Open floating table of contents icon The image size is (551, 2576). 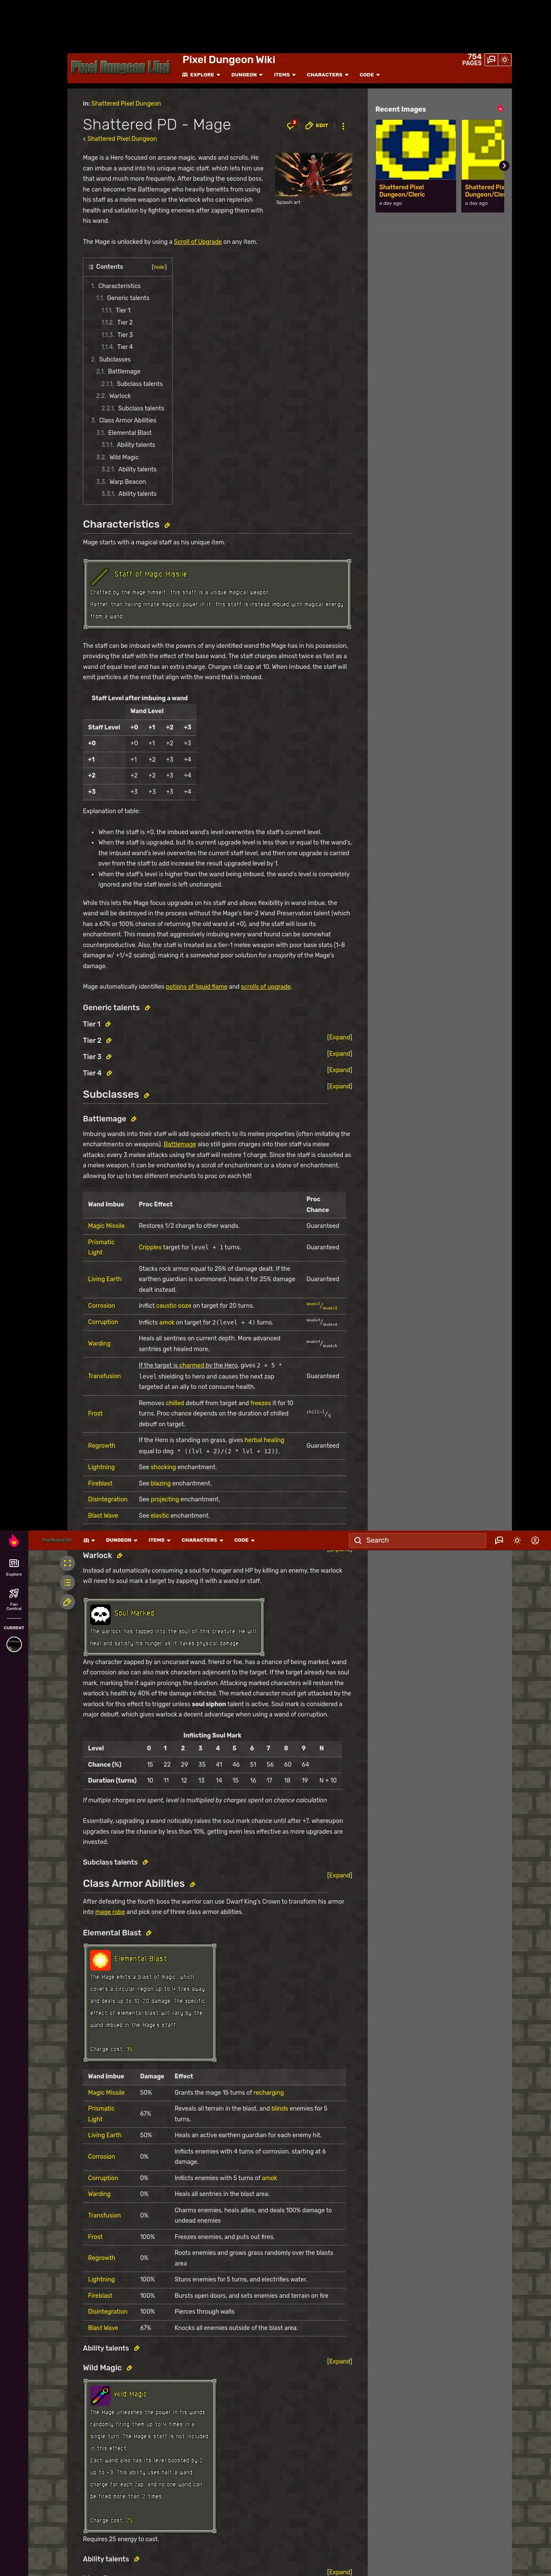pos(67,1582)
